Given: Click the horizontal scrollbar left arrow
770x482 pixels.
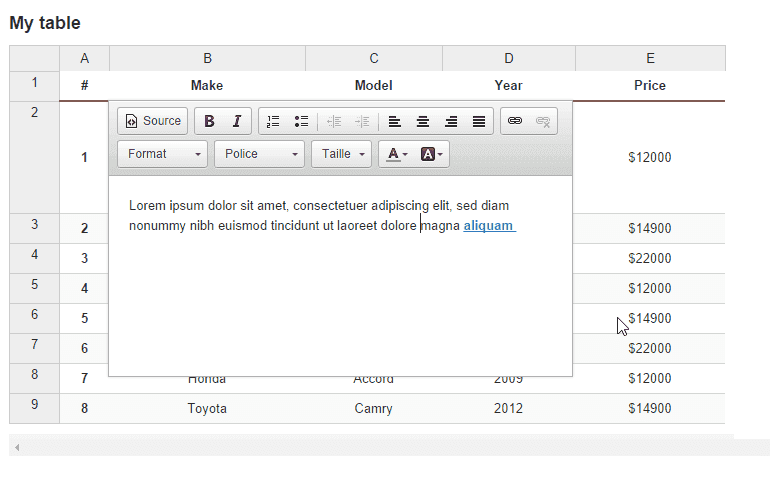Looking at the screenshot, I should point(16,447).
